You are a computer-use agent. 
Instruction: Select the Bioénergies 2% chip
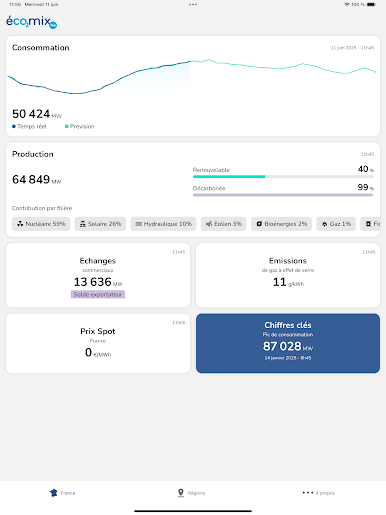pos(281,224)
